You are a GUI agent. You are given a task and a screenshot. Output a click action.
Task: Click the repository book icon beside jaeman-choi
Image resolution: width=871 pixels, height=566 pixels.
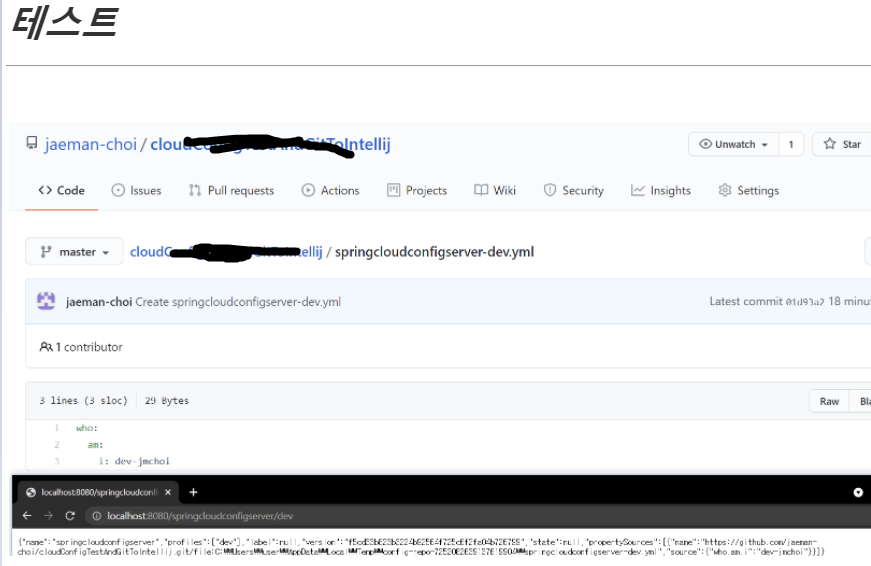coord(32,143)
